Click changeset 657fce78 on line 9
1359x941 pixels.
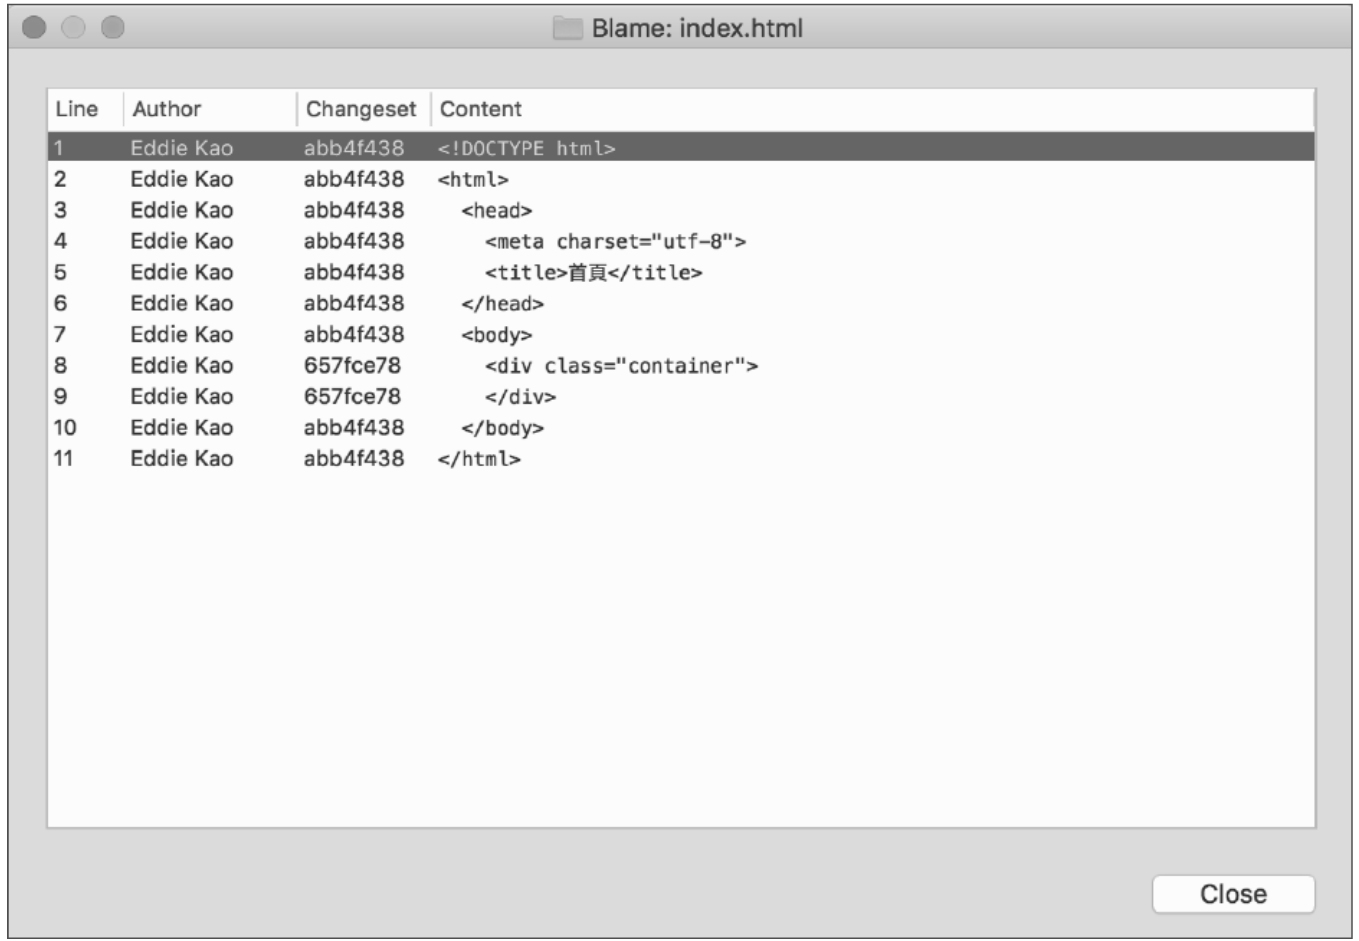click(352, 397)
